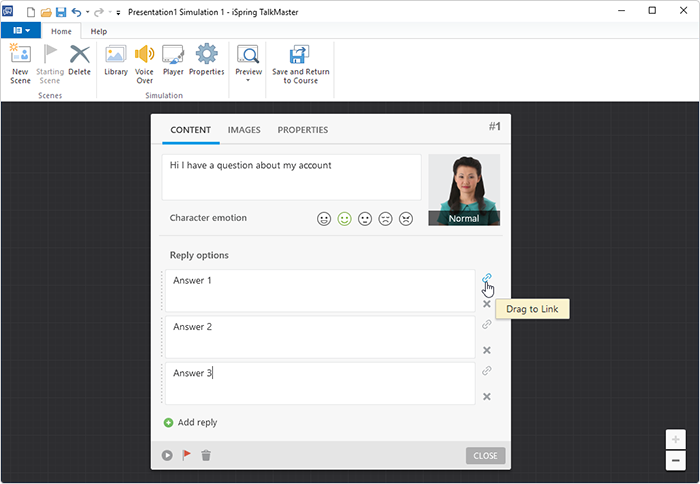Screen dimensions: 700x484
Task: Select the angry character emotion face
Action: tap(406, 219)
